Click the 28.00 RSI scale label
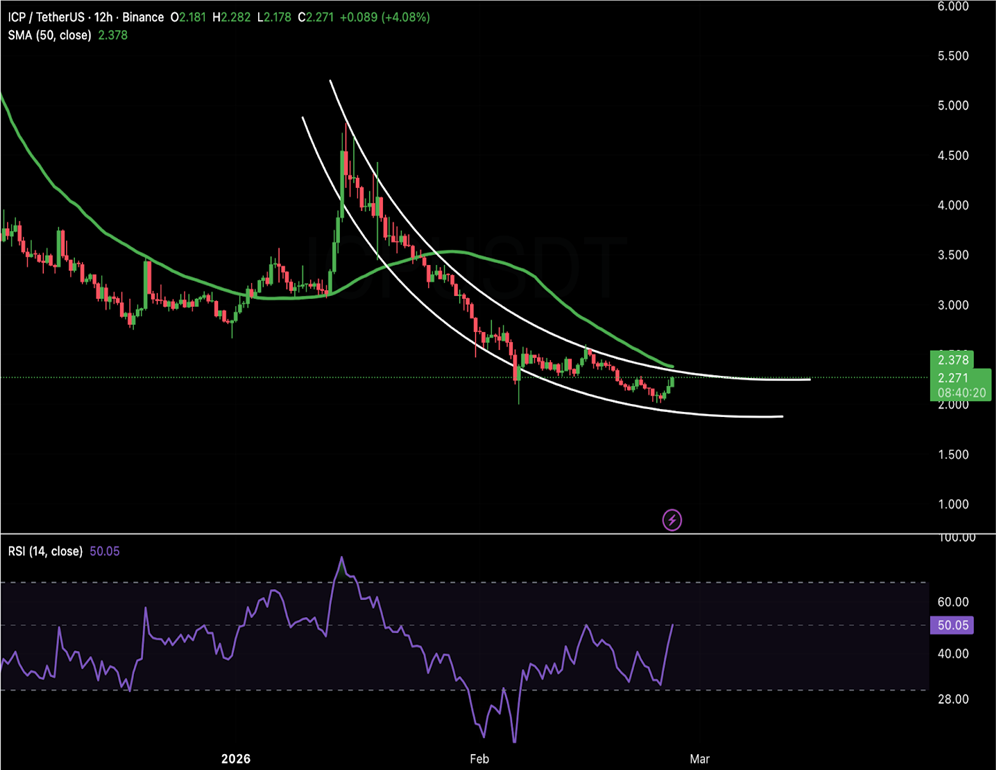 click(x=957, y=699)
